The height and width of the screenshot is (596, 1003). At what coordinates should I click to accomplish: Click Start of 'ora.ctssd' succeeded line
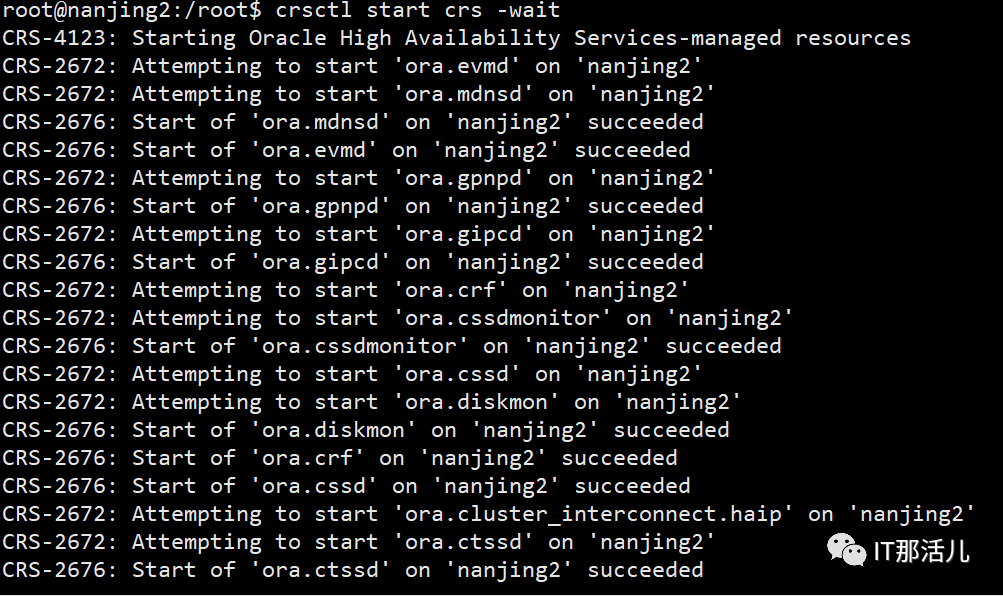352,570
